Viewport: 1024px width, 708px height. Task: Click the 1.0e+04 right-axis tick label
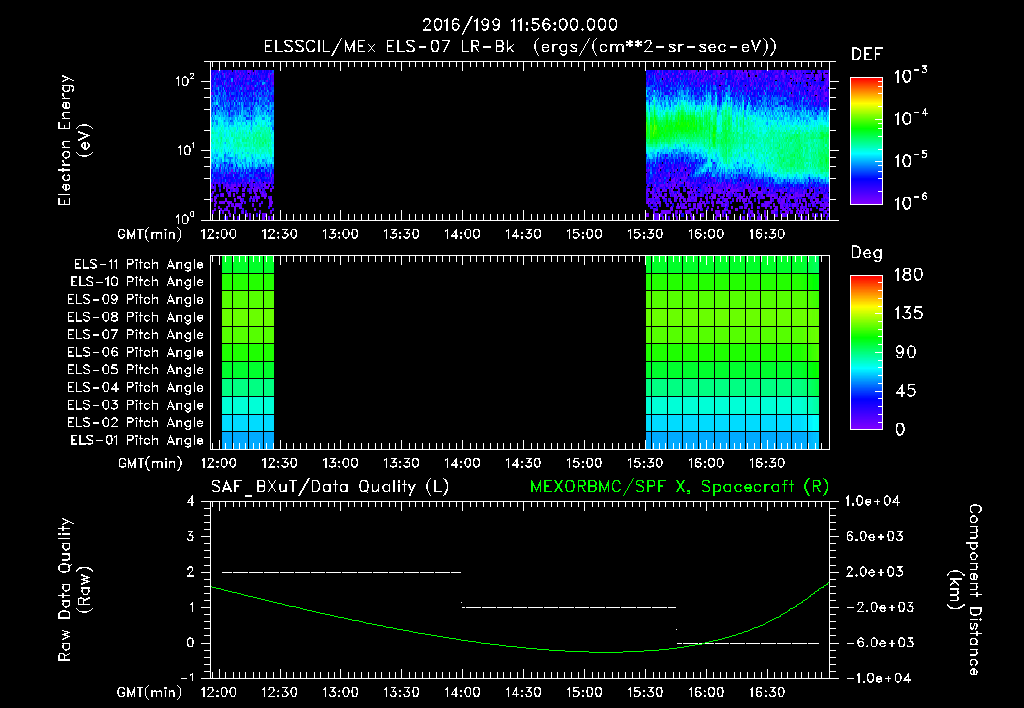872,501
